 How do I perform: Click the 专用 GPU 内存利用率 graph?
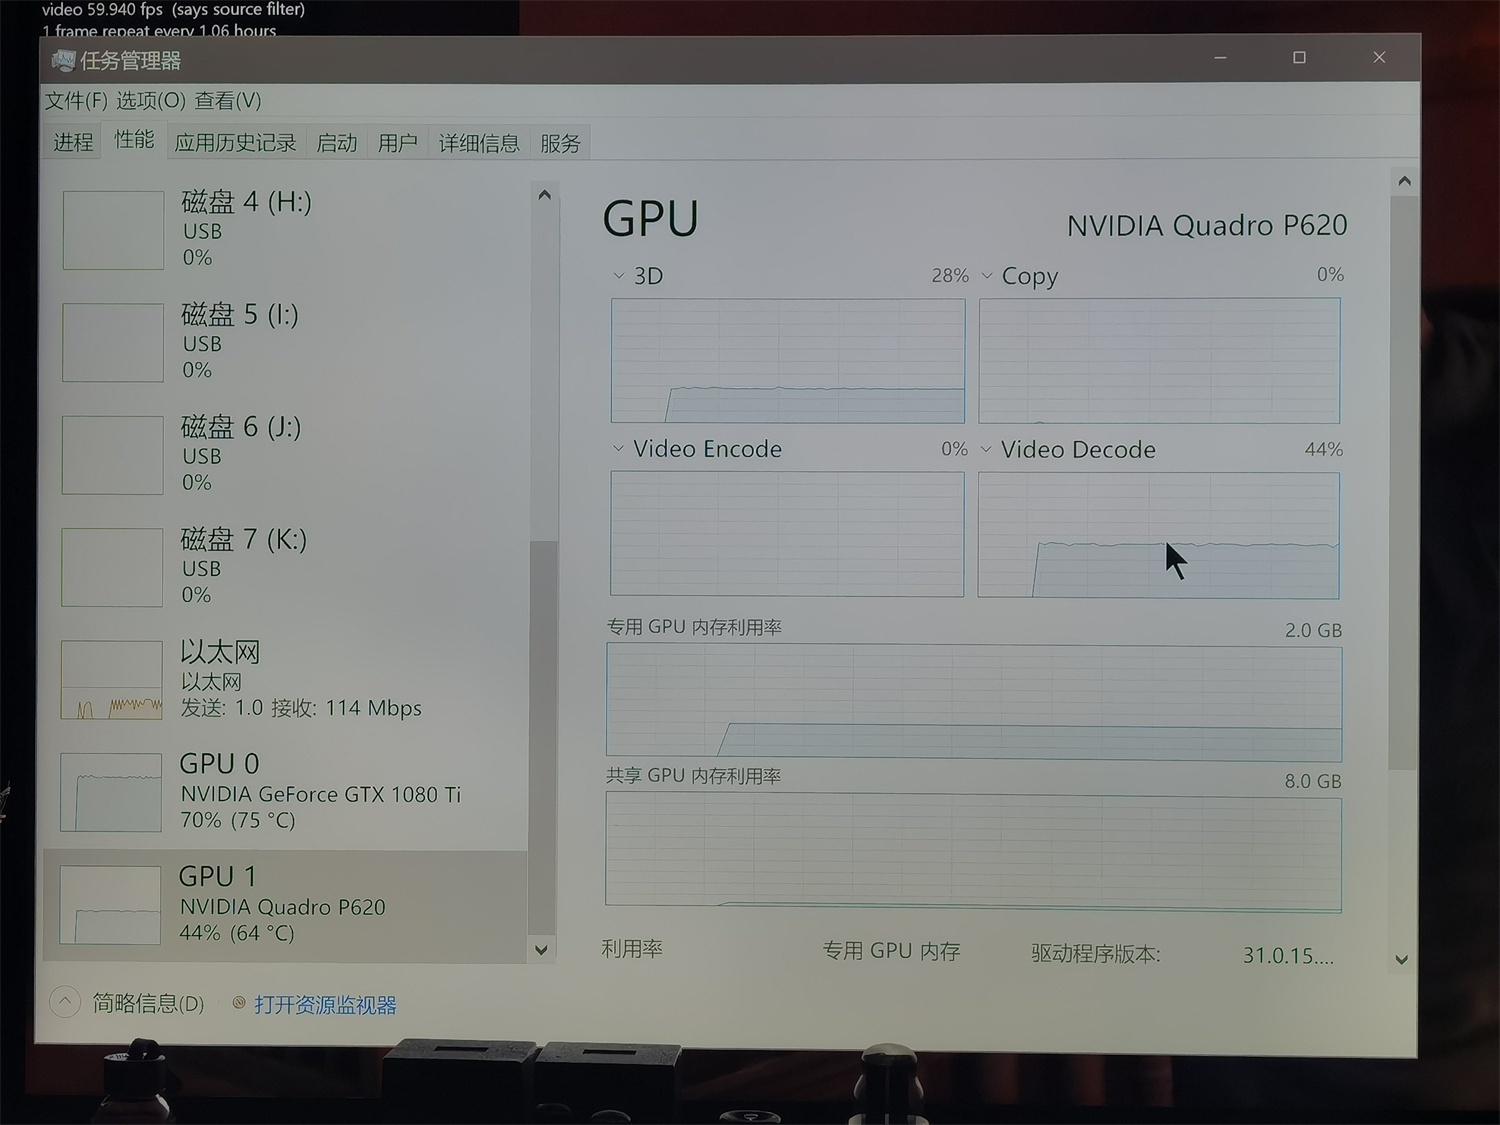pos(974,702)
